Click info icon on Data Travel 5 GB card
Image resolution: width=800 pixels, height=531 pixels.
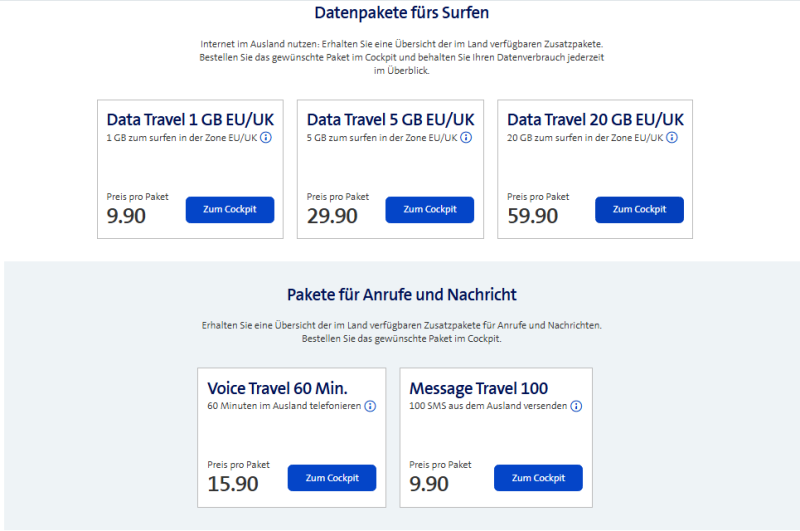click(467, 138)
